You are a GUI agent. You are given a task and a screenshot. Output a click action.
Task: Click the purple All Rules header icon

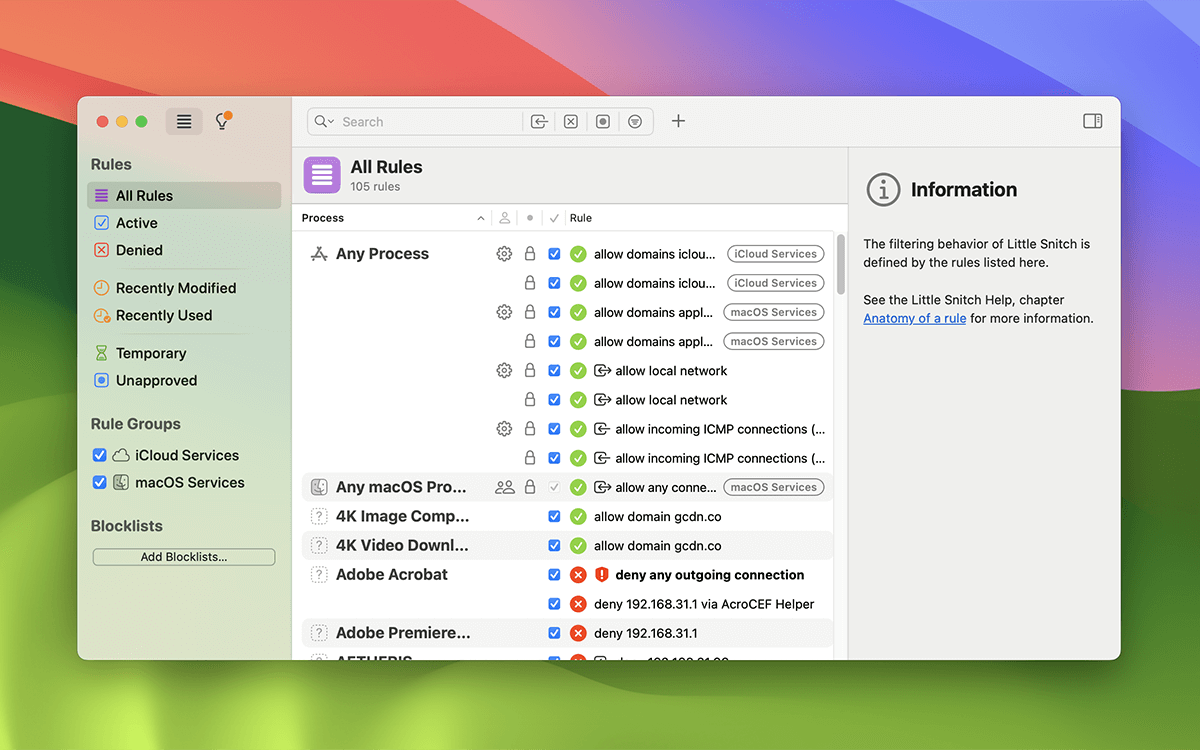tap(321, 175)
